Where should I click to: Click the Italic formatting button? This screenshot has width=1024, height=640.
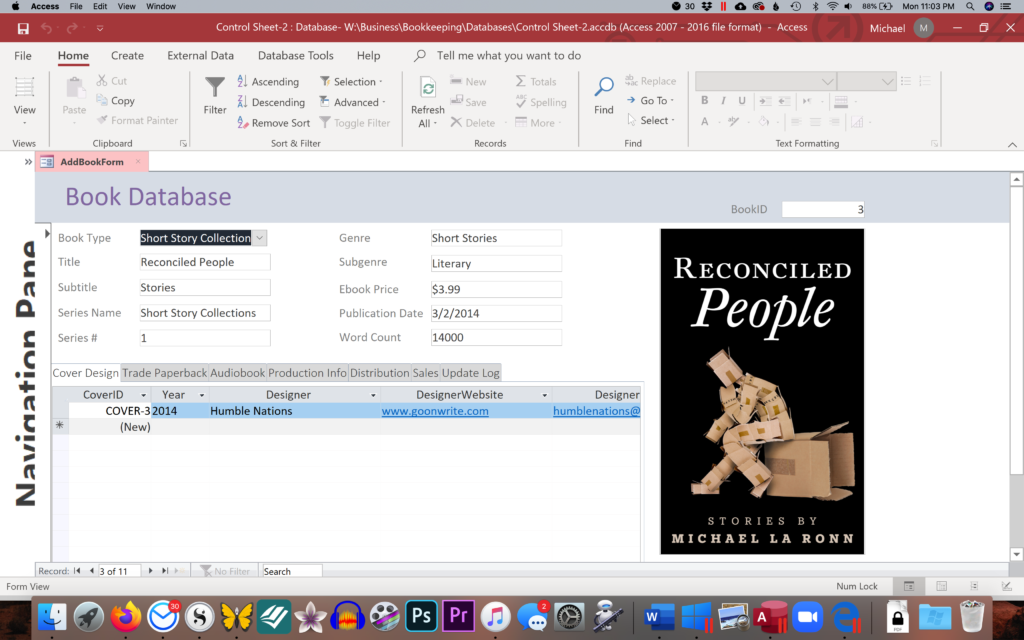click(x=723, y=101)
